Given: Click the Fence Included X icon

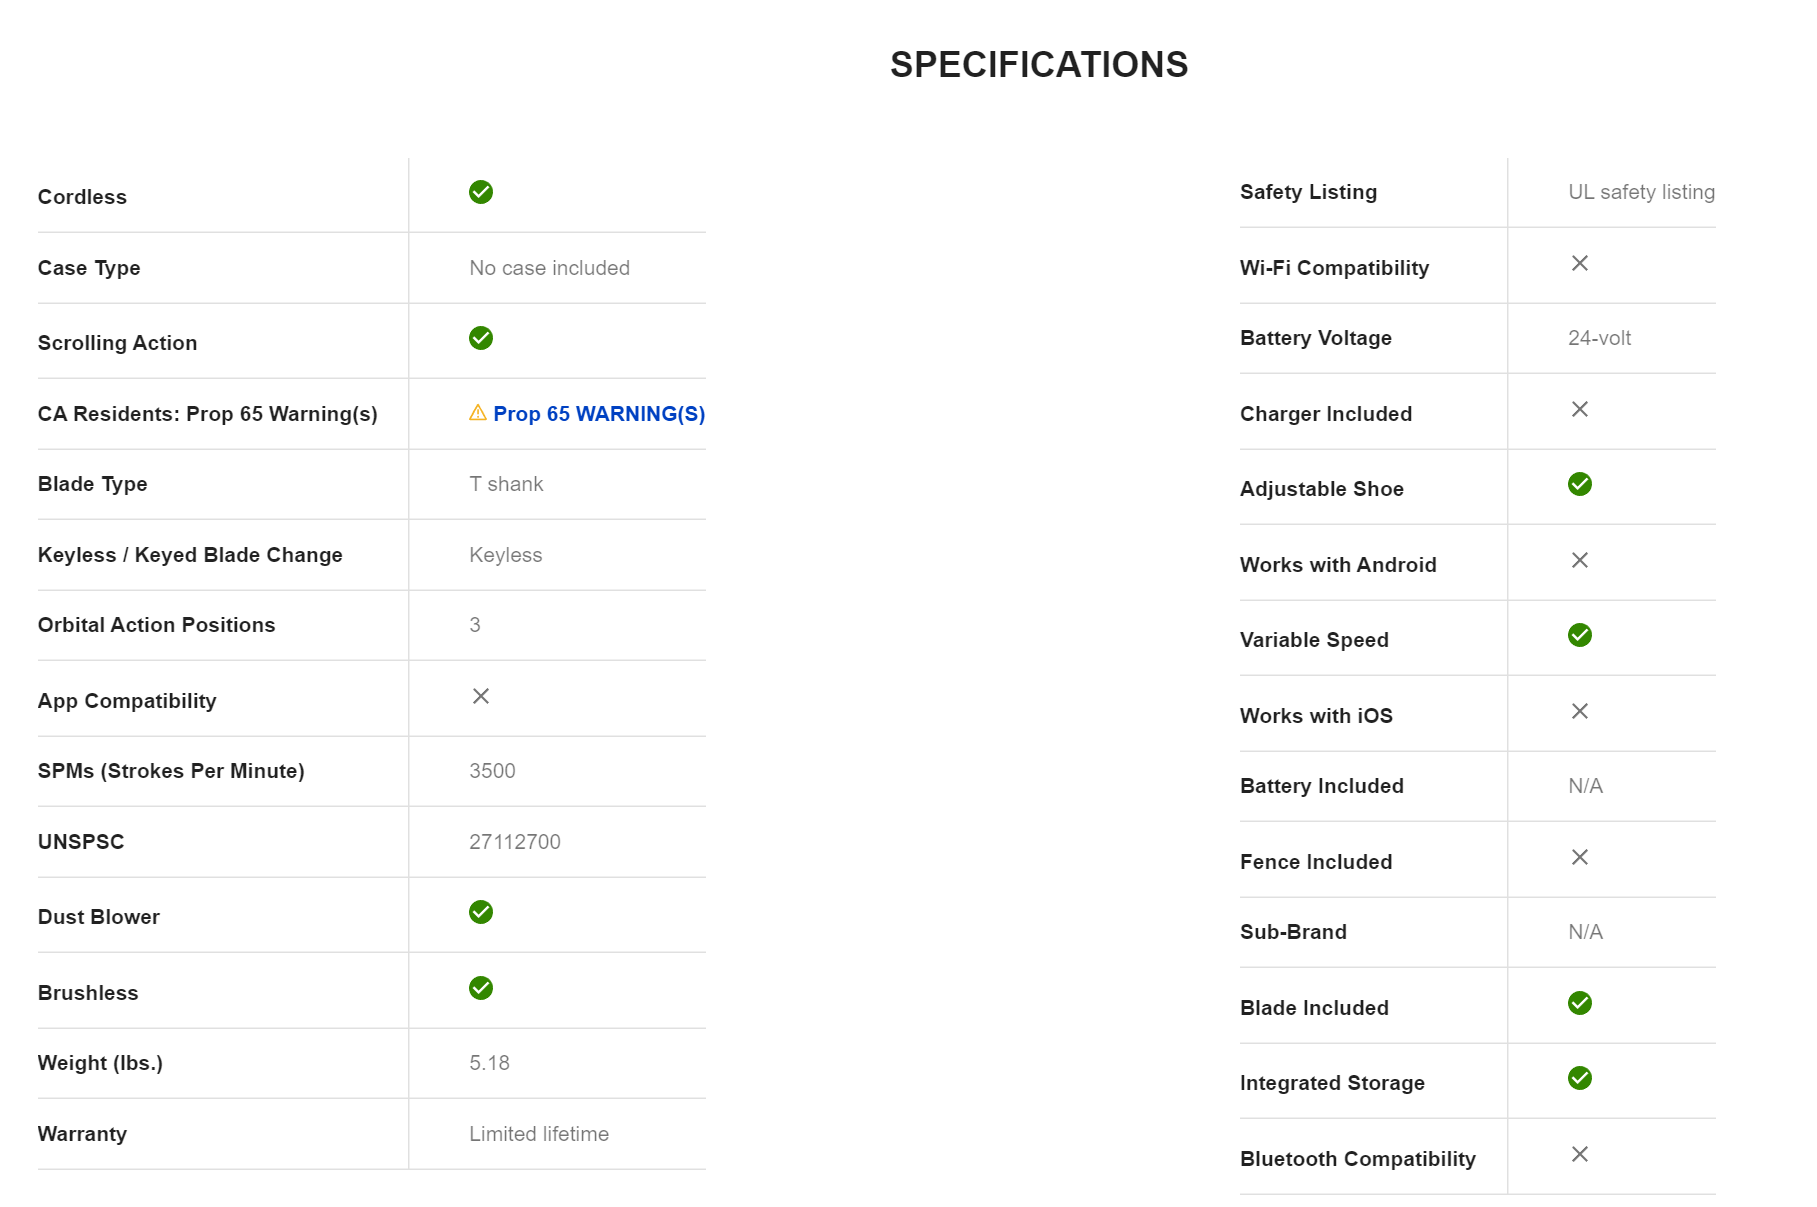Looking at the screenshot, I should click(x=1580, y=857).
